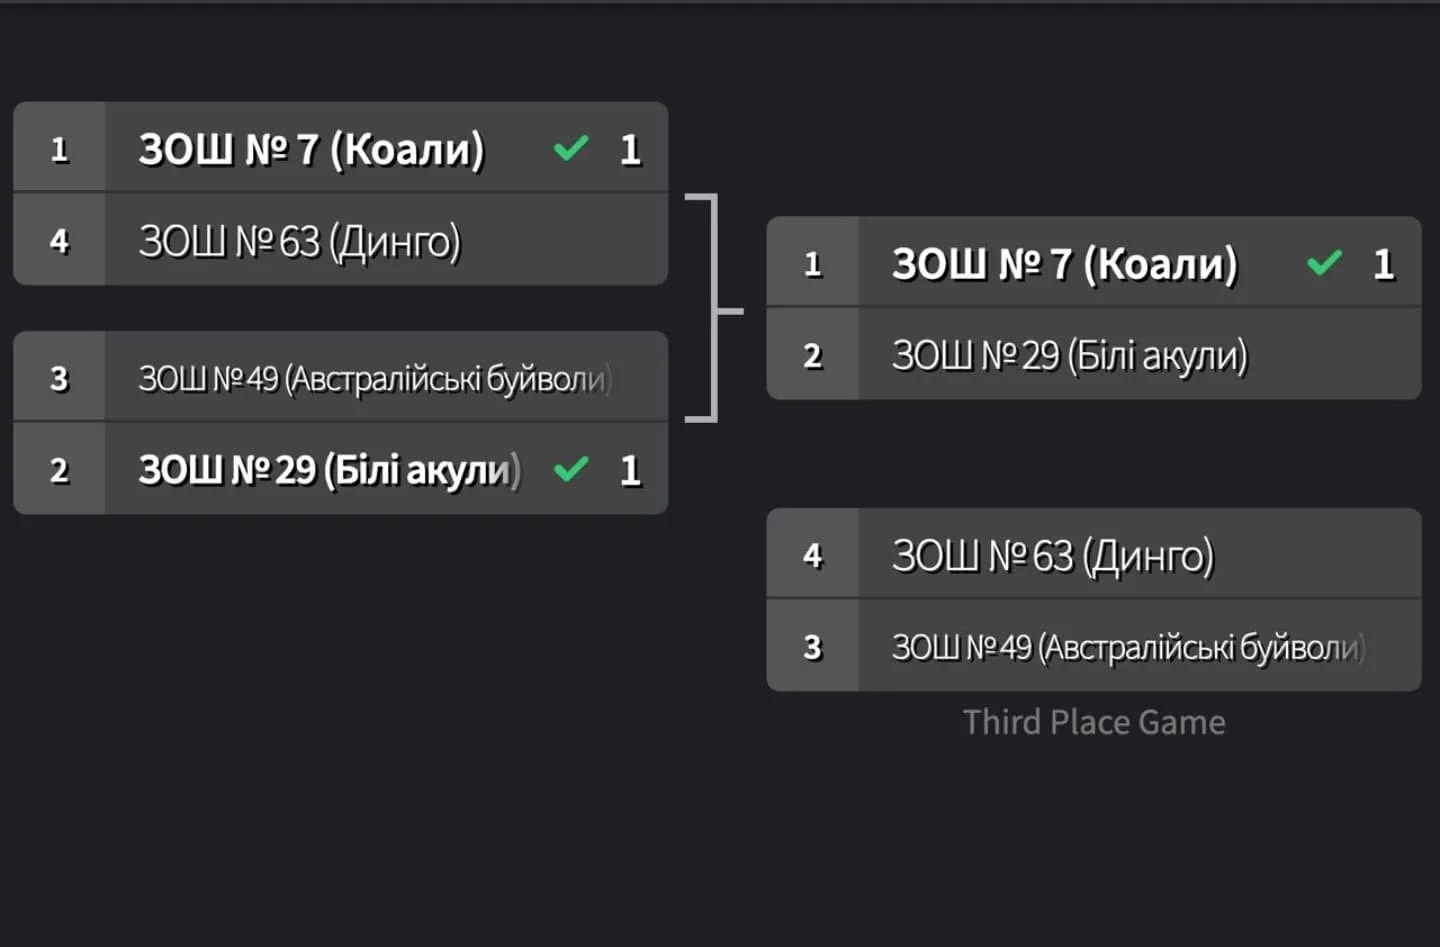1440x947 pixels.
Task: Click green checkmark beside ЗОШ № 7 in semifinal
Action: click(571, 149)
